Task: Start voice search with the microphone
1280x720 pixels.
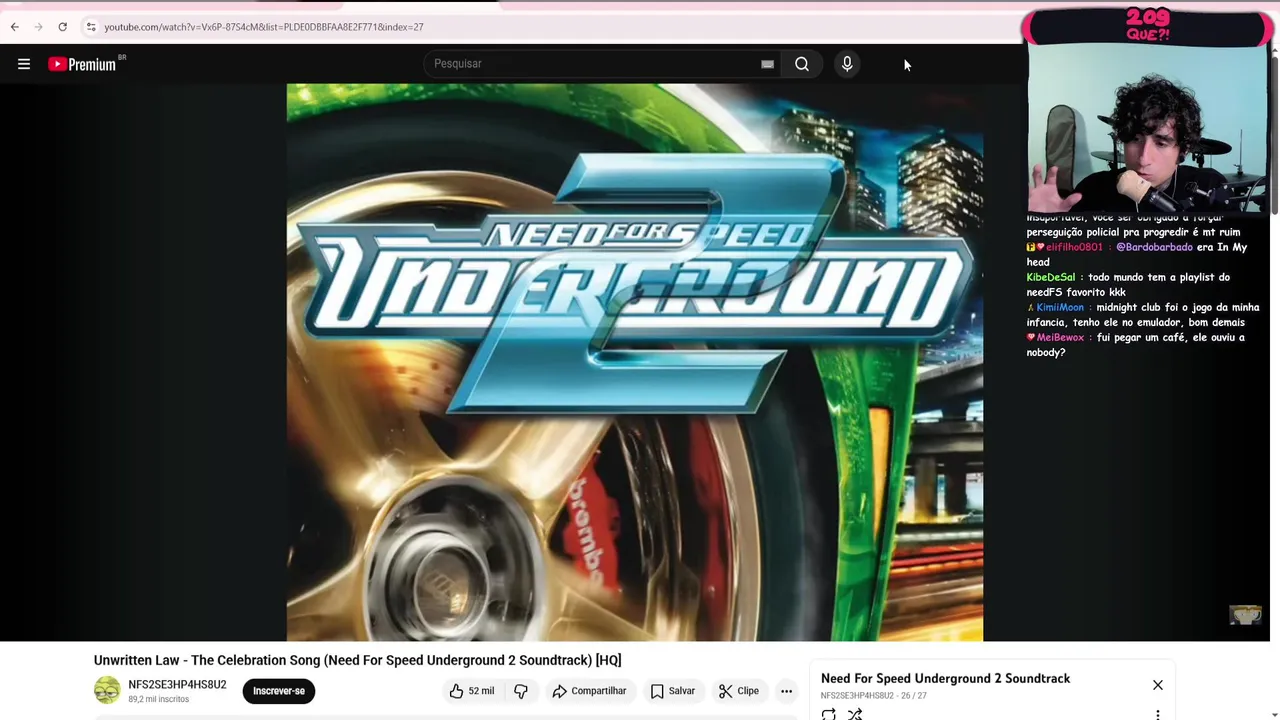Action: click(847, 64)
